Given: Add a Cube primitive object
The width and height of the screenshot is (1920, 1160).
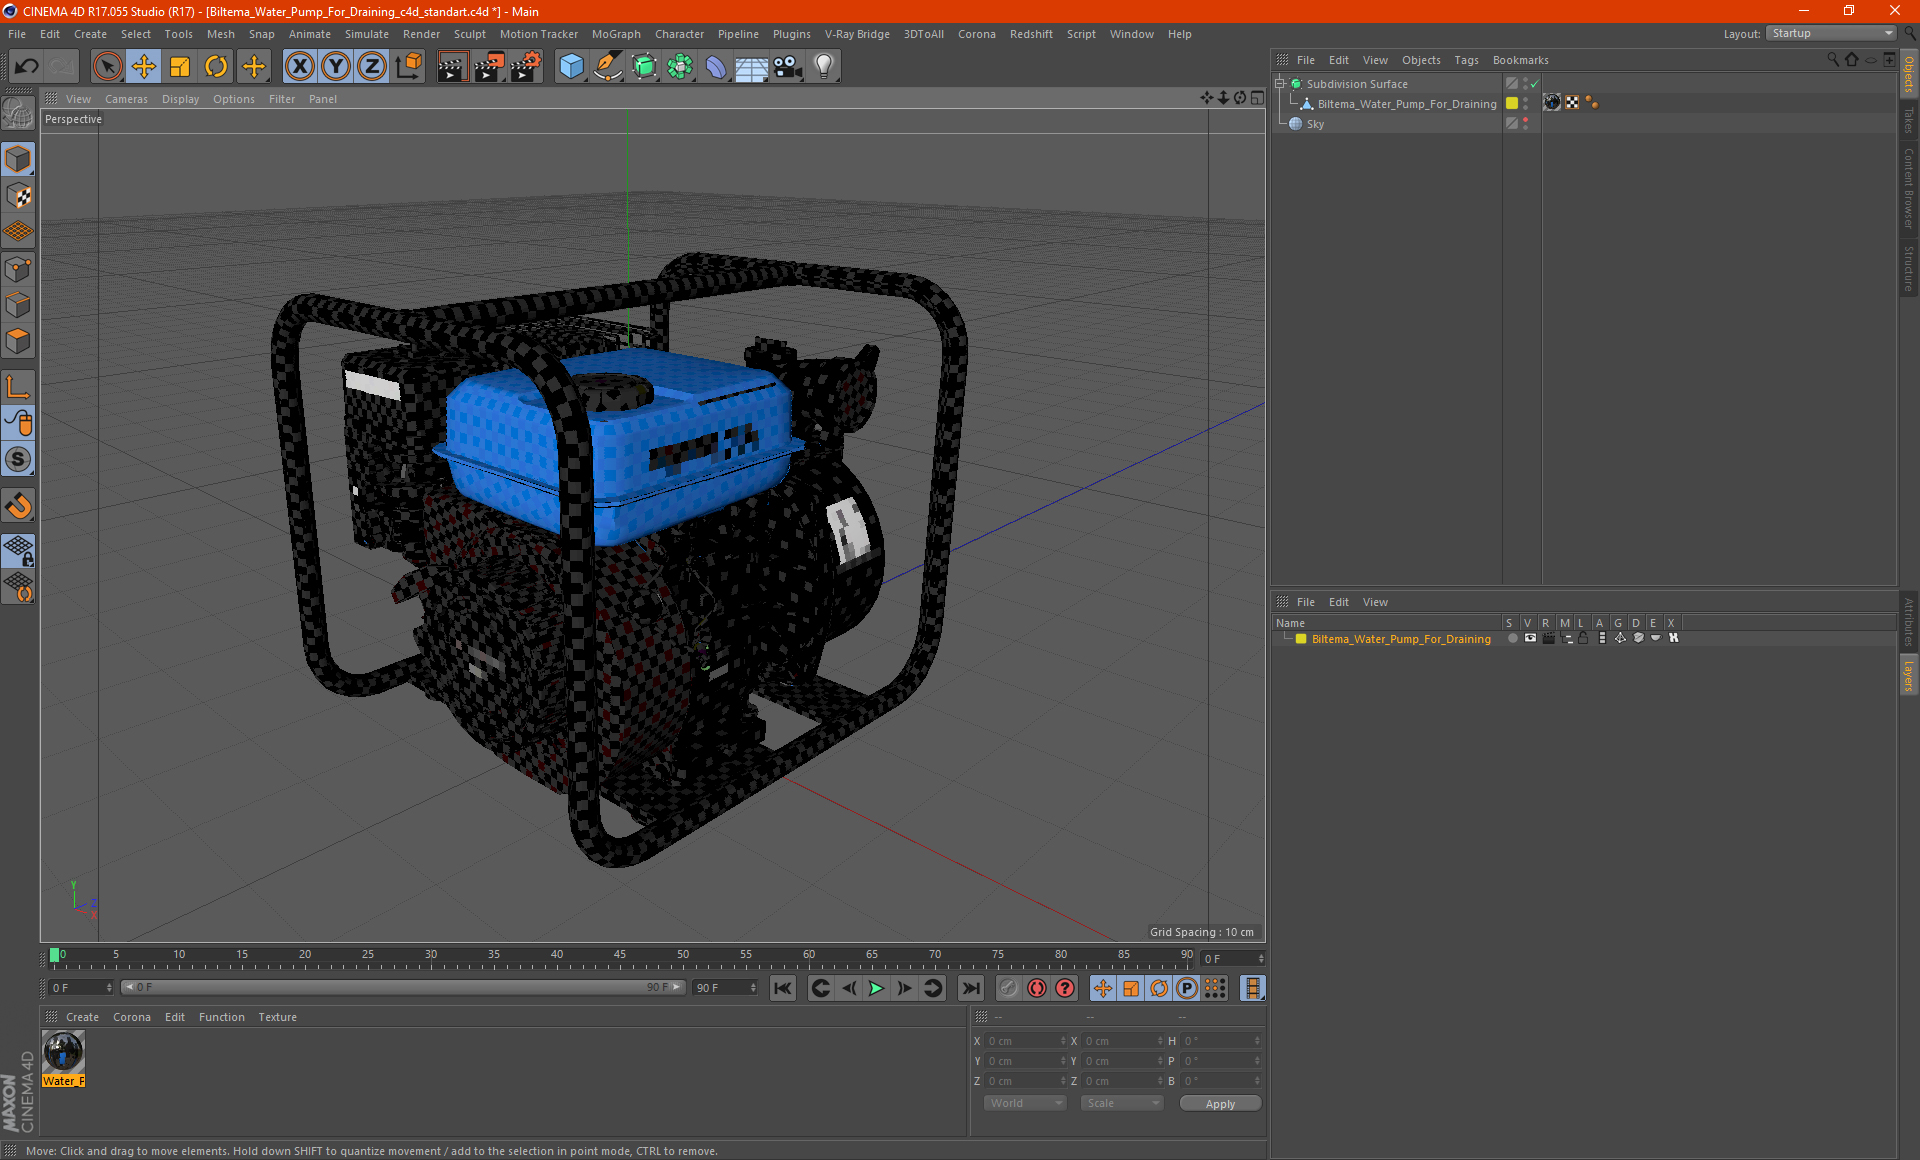Looking at the screenshot, I should pos(571,67).
